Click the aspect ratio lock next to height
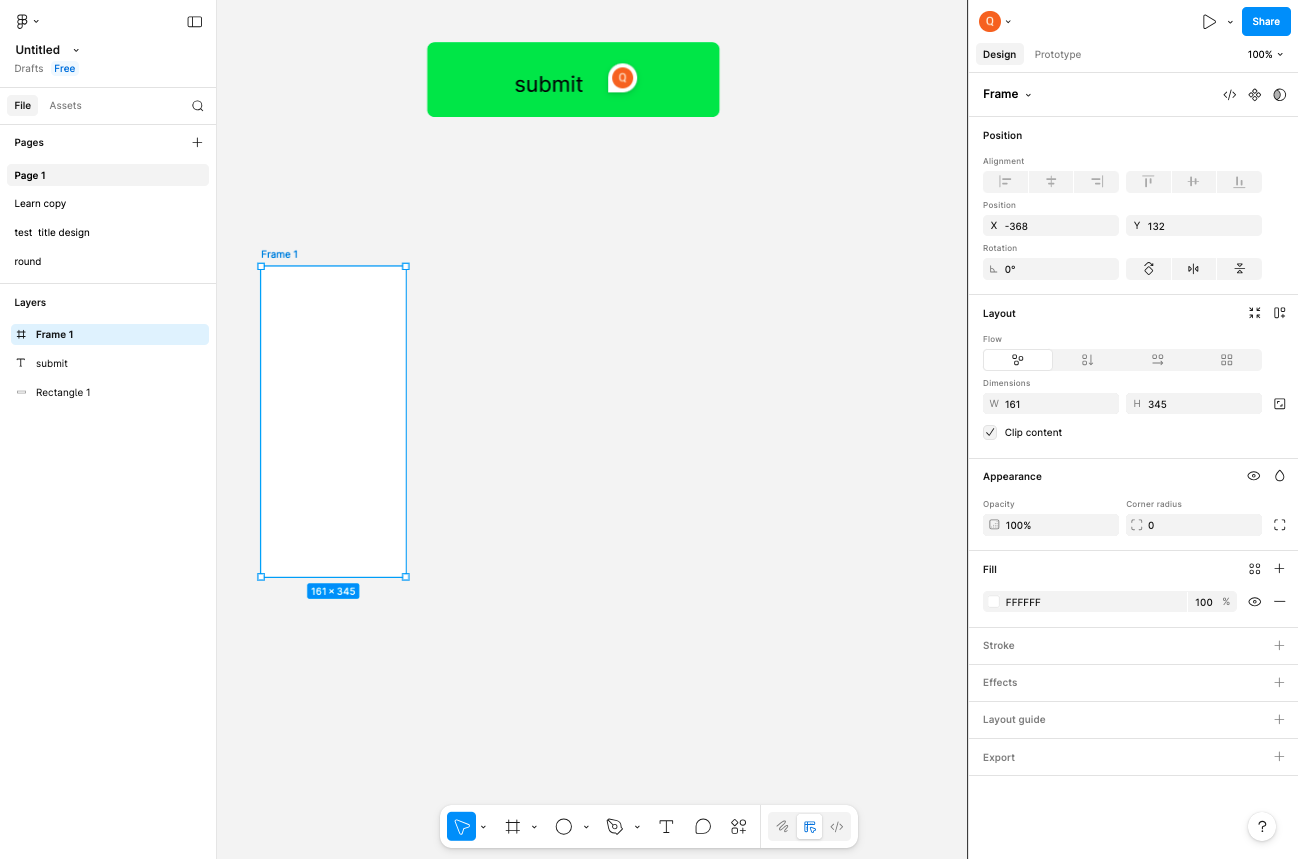Screen dimensions: 1298x859 pos(1279,404)
